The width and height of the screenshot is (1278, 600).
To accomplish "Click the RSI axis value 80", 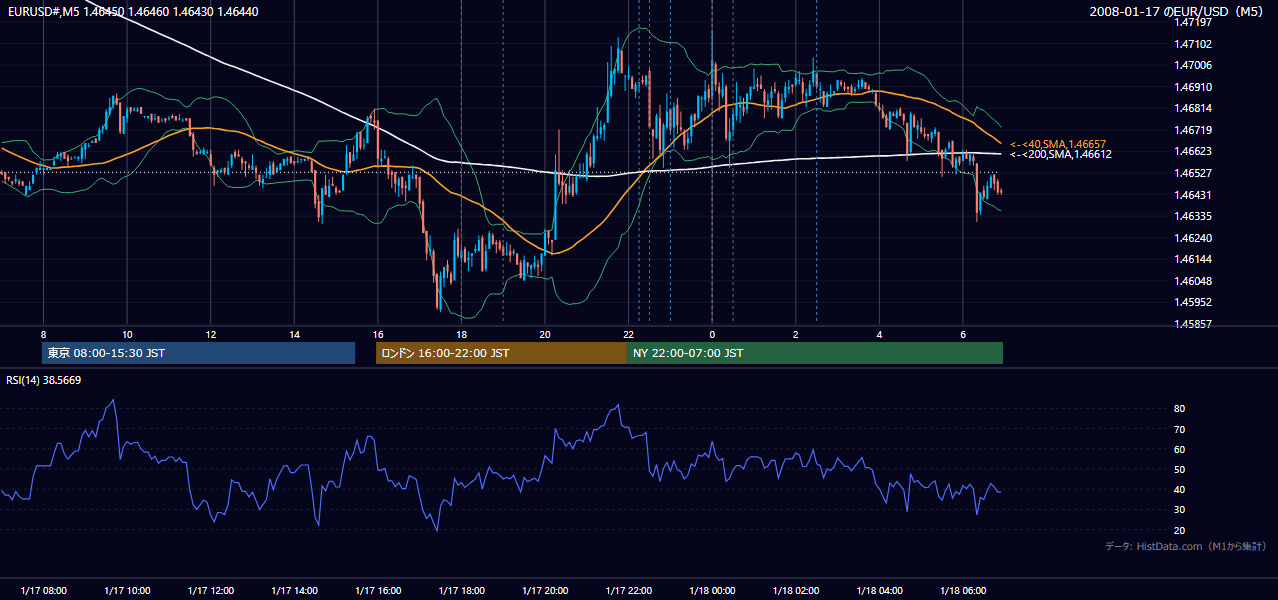I will [x=1180, y=409].
